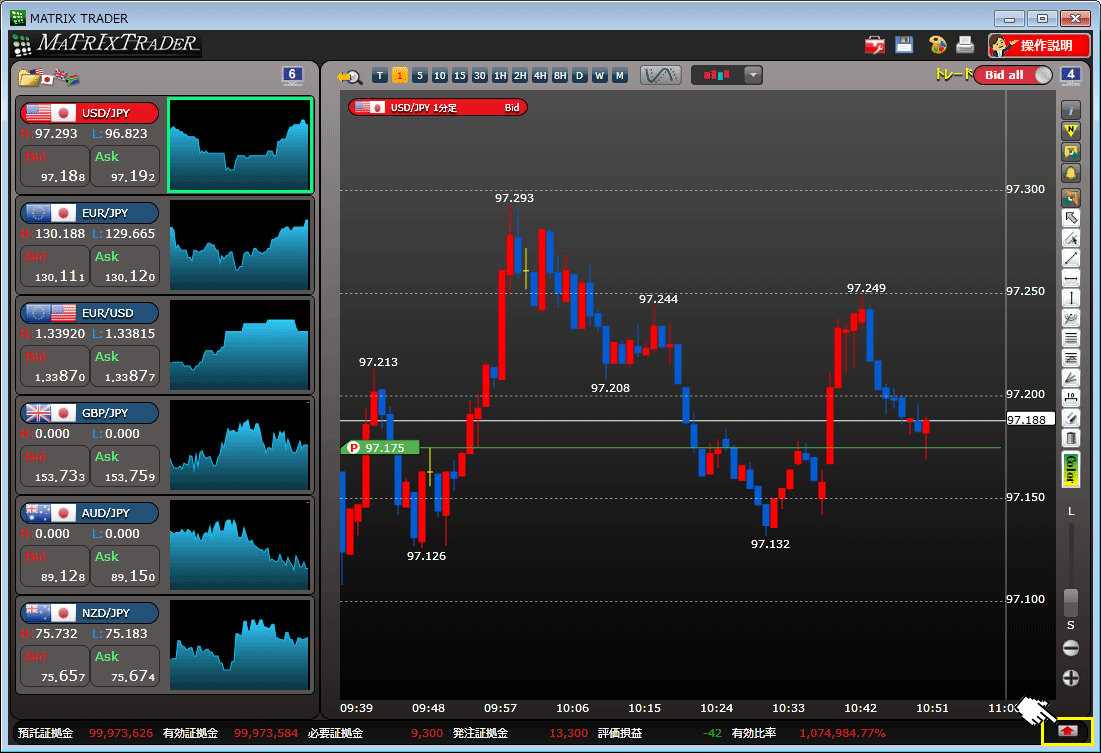The image size is (1101, 753).
Task: Open the GBP/JPY mini chart thumbnail
Action: coord(239,445)
